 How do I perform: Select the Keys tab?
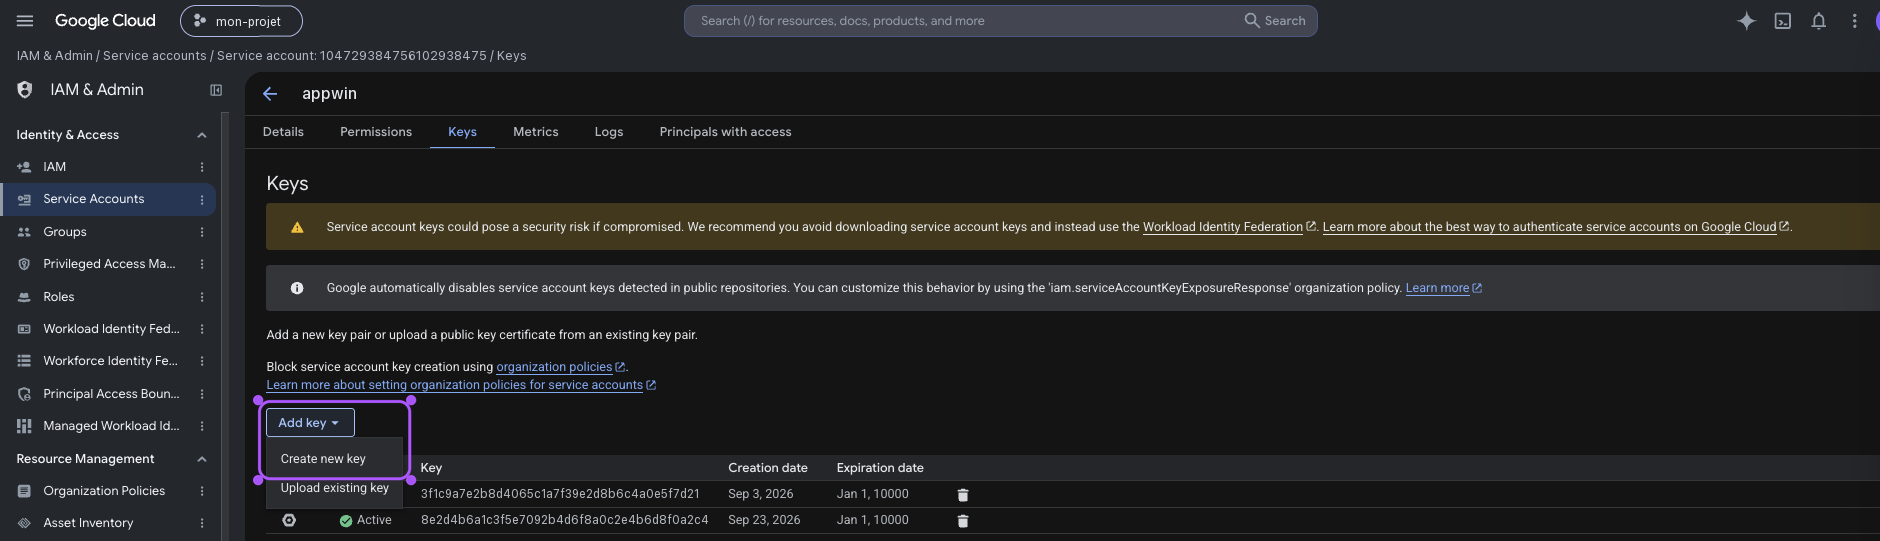click(462, 132)
